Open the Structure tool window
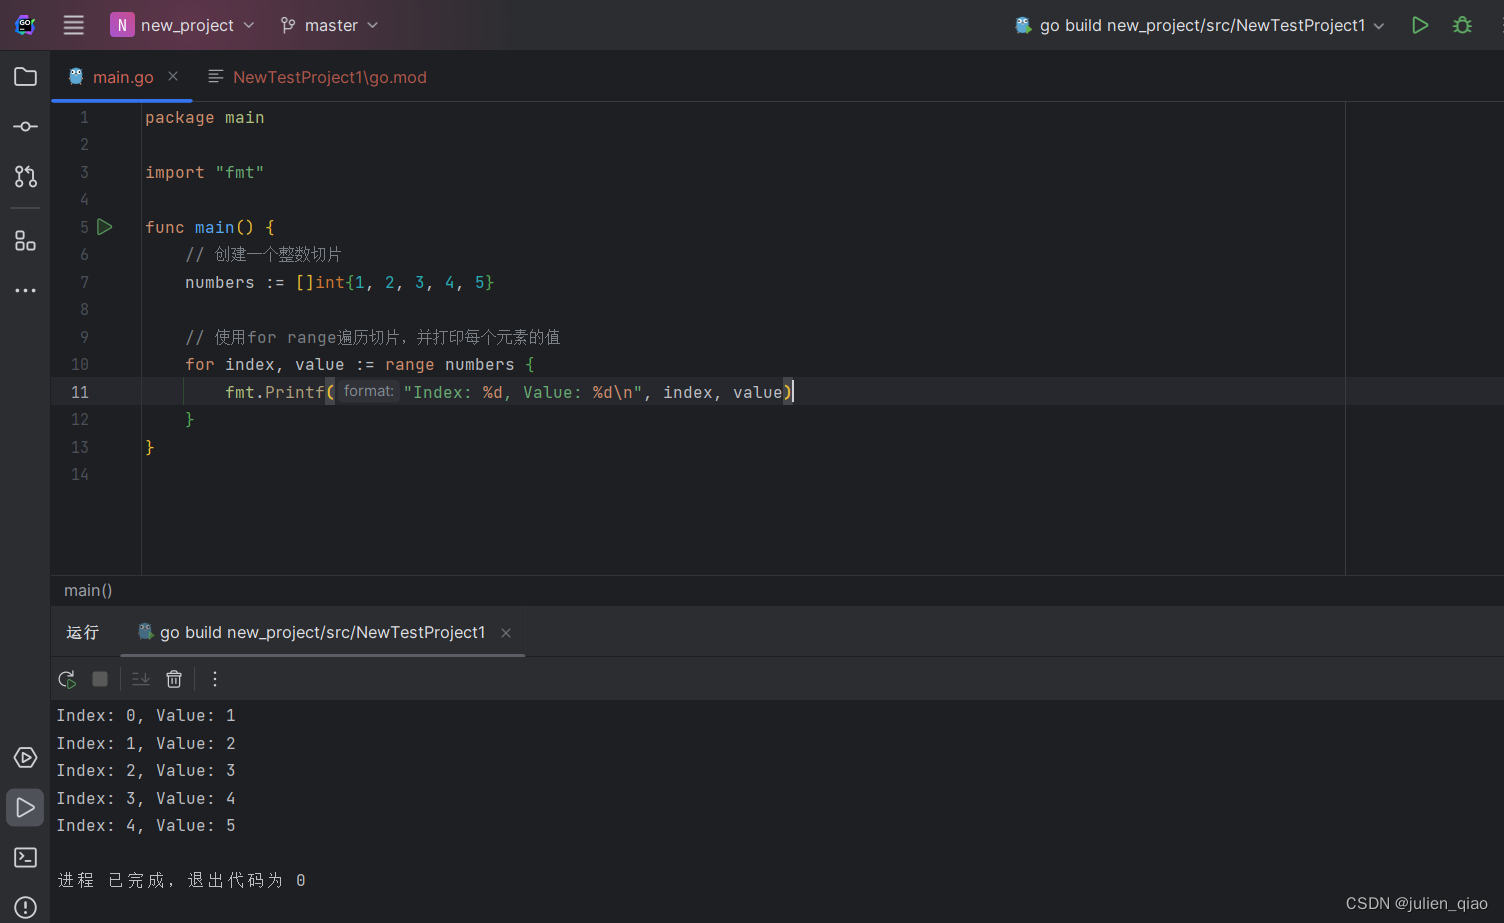Viewport: 1504px width, 923px height. (26, 241)
